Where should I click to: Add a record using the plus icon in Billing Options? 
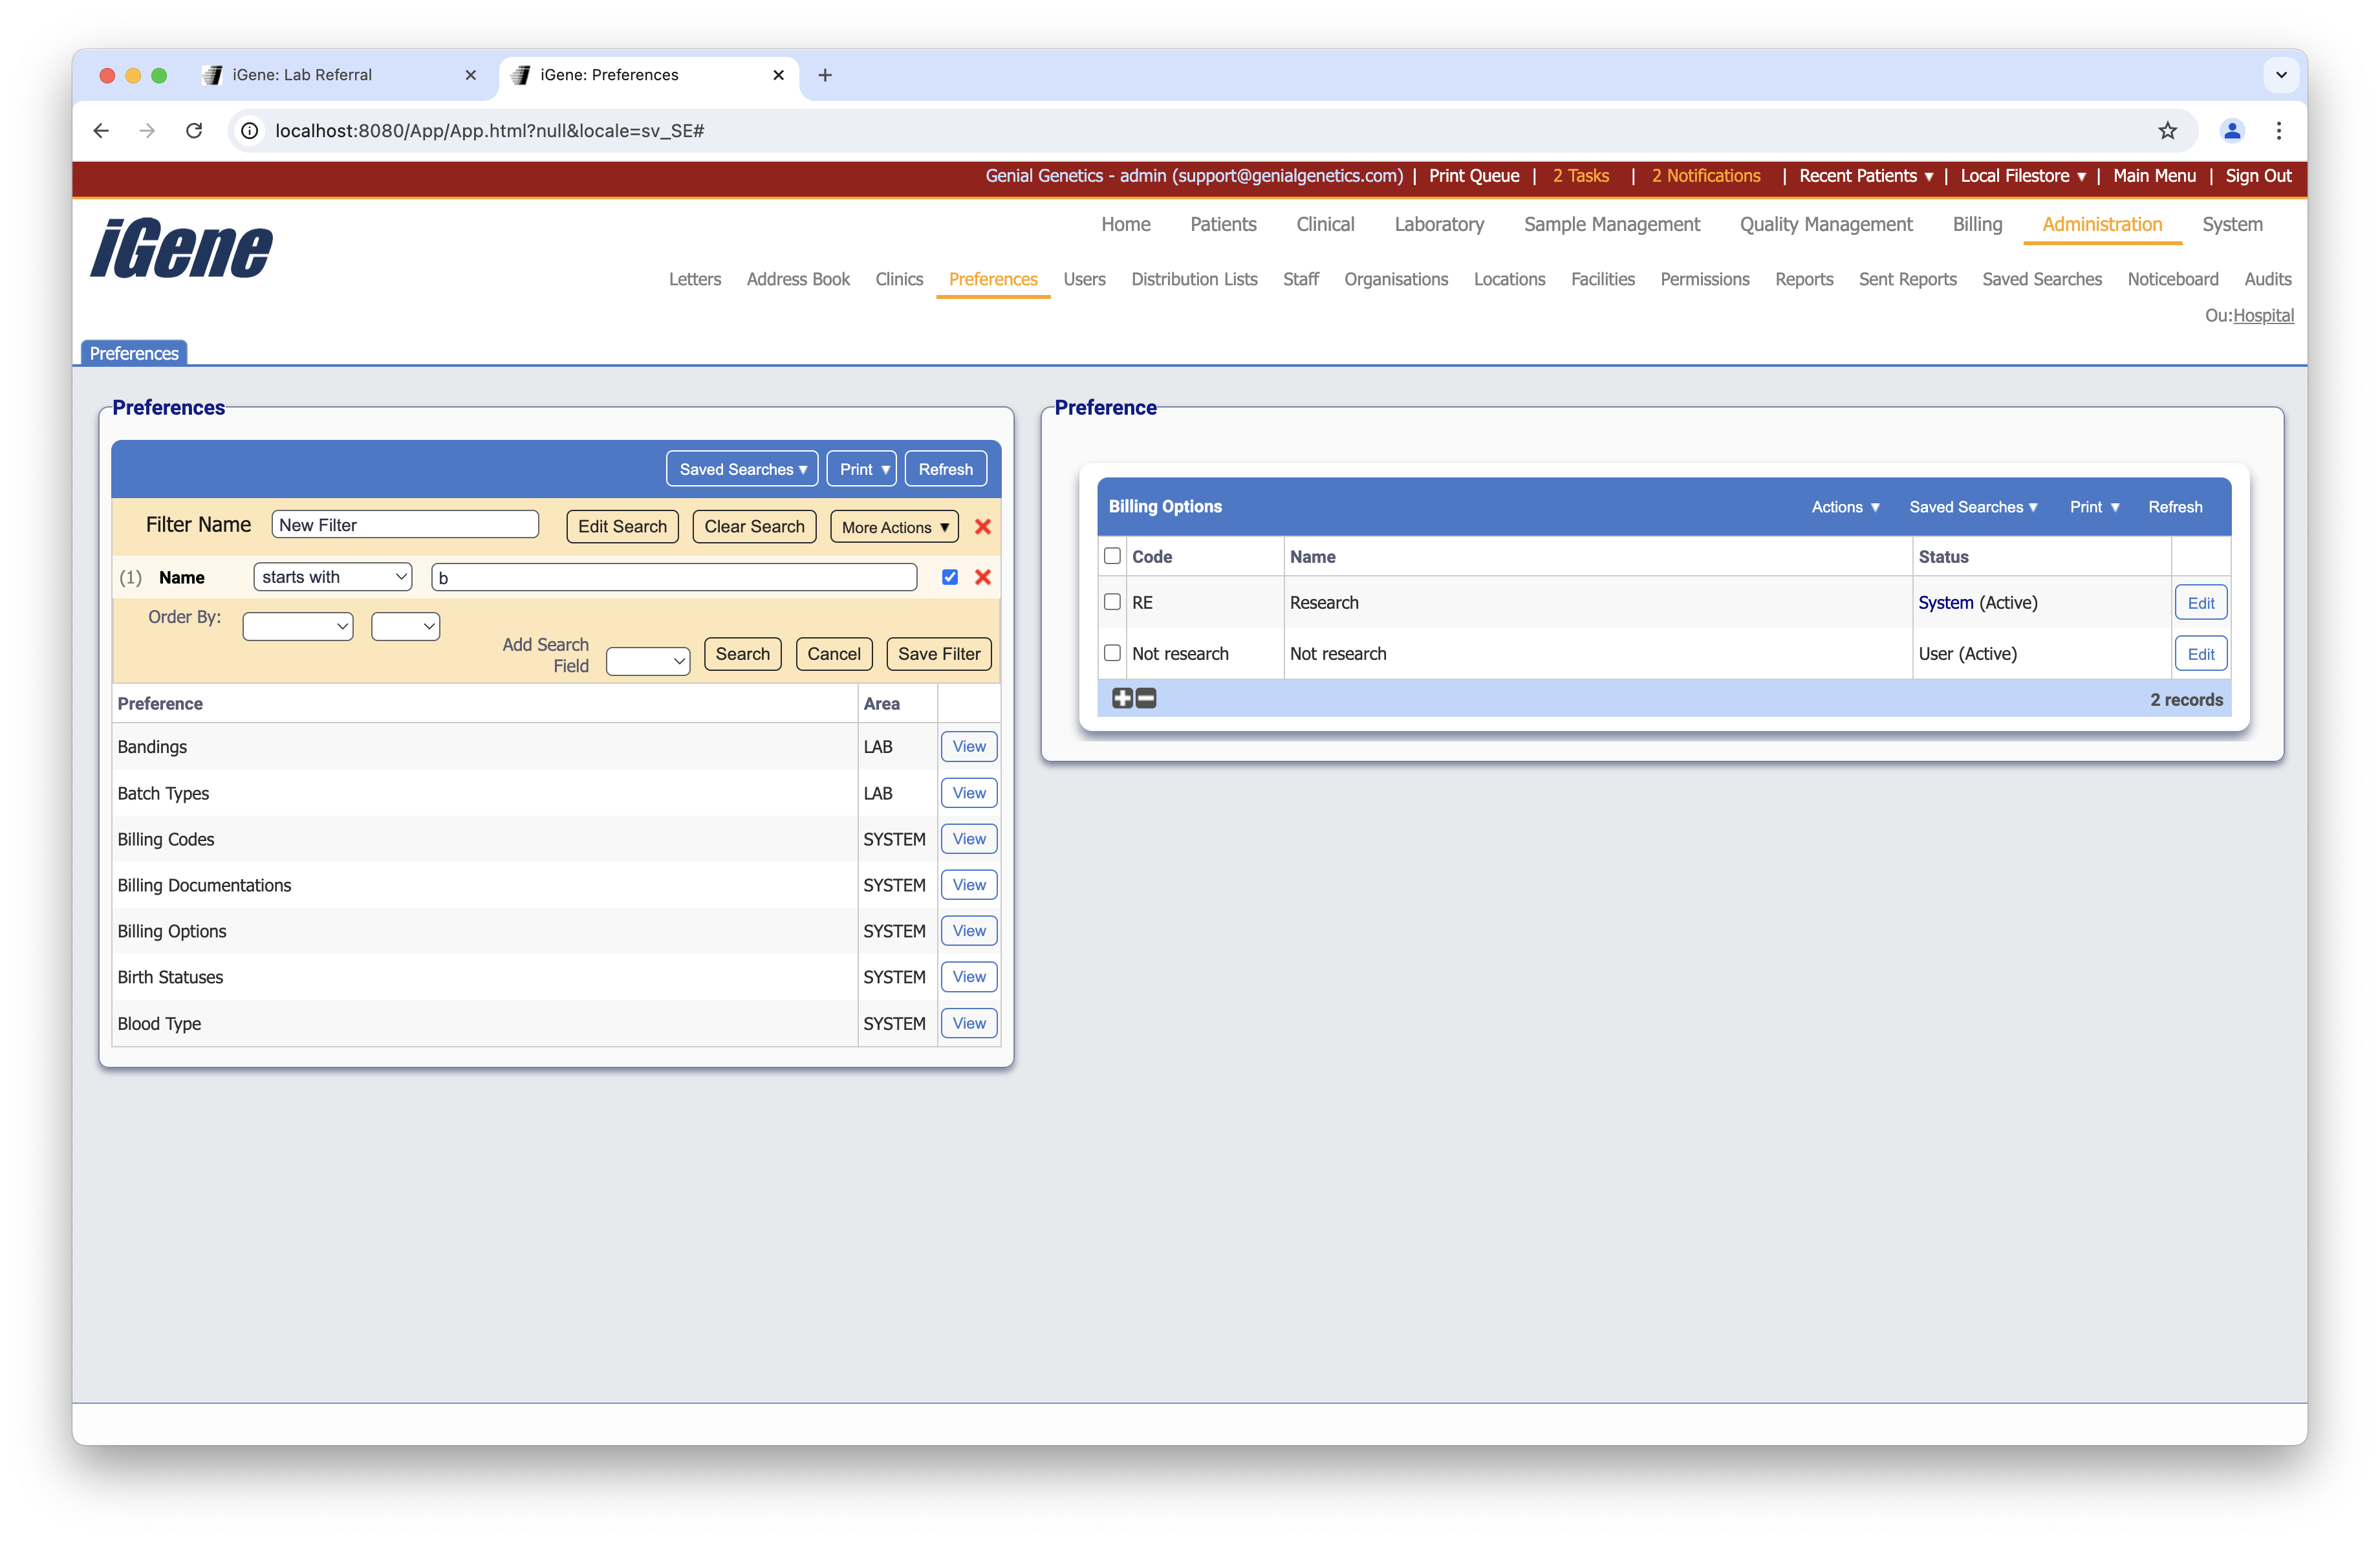(x=1122, y=698)
